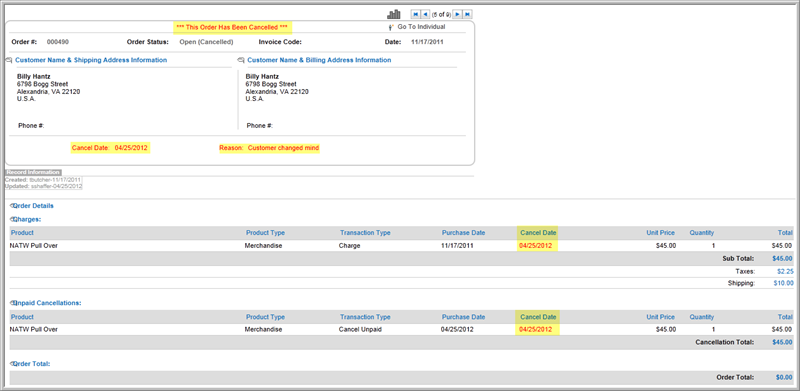Click the highlighted Cancel Date 04/25/2012 in header
Screen dimensions: 800x391
[131, 149]
